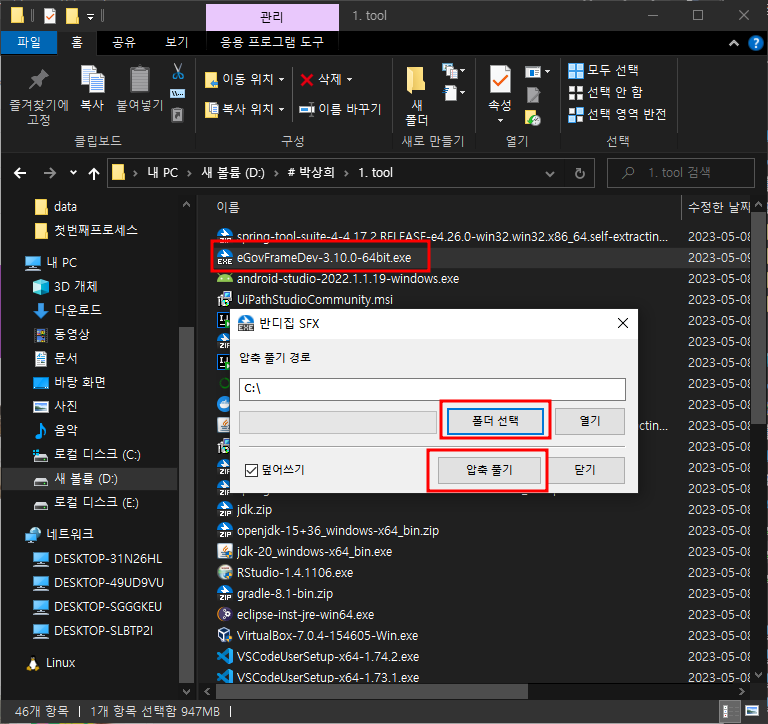Click the 속성 (Properties) checkmark icon

tap(500, 79)
